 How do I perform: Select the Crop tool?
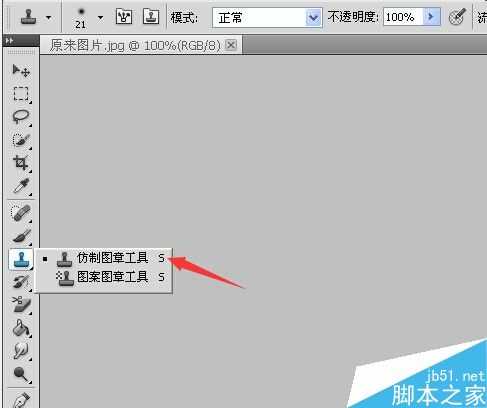tap(21, 163)
